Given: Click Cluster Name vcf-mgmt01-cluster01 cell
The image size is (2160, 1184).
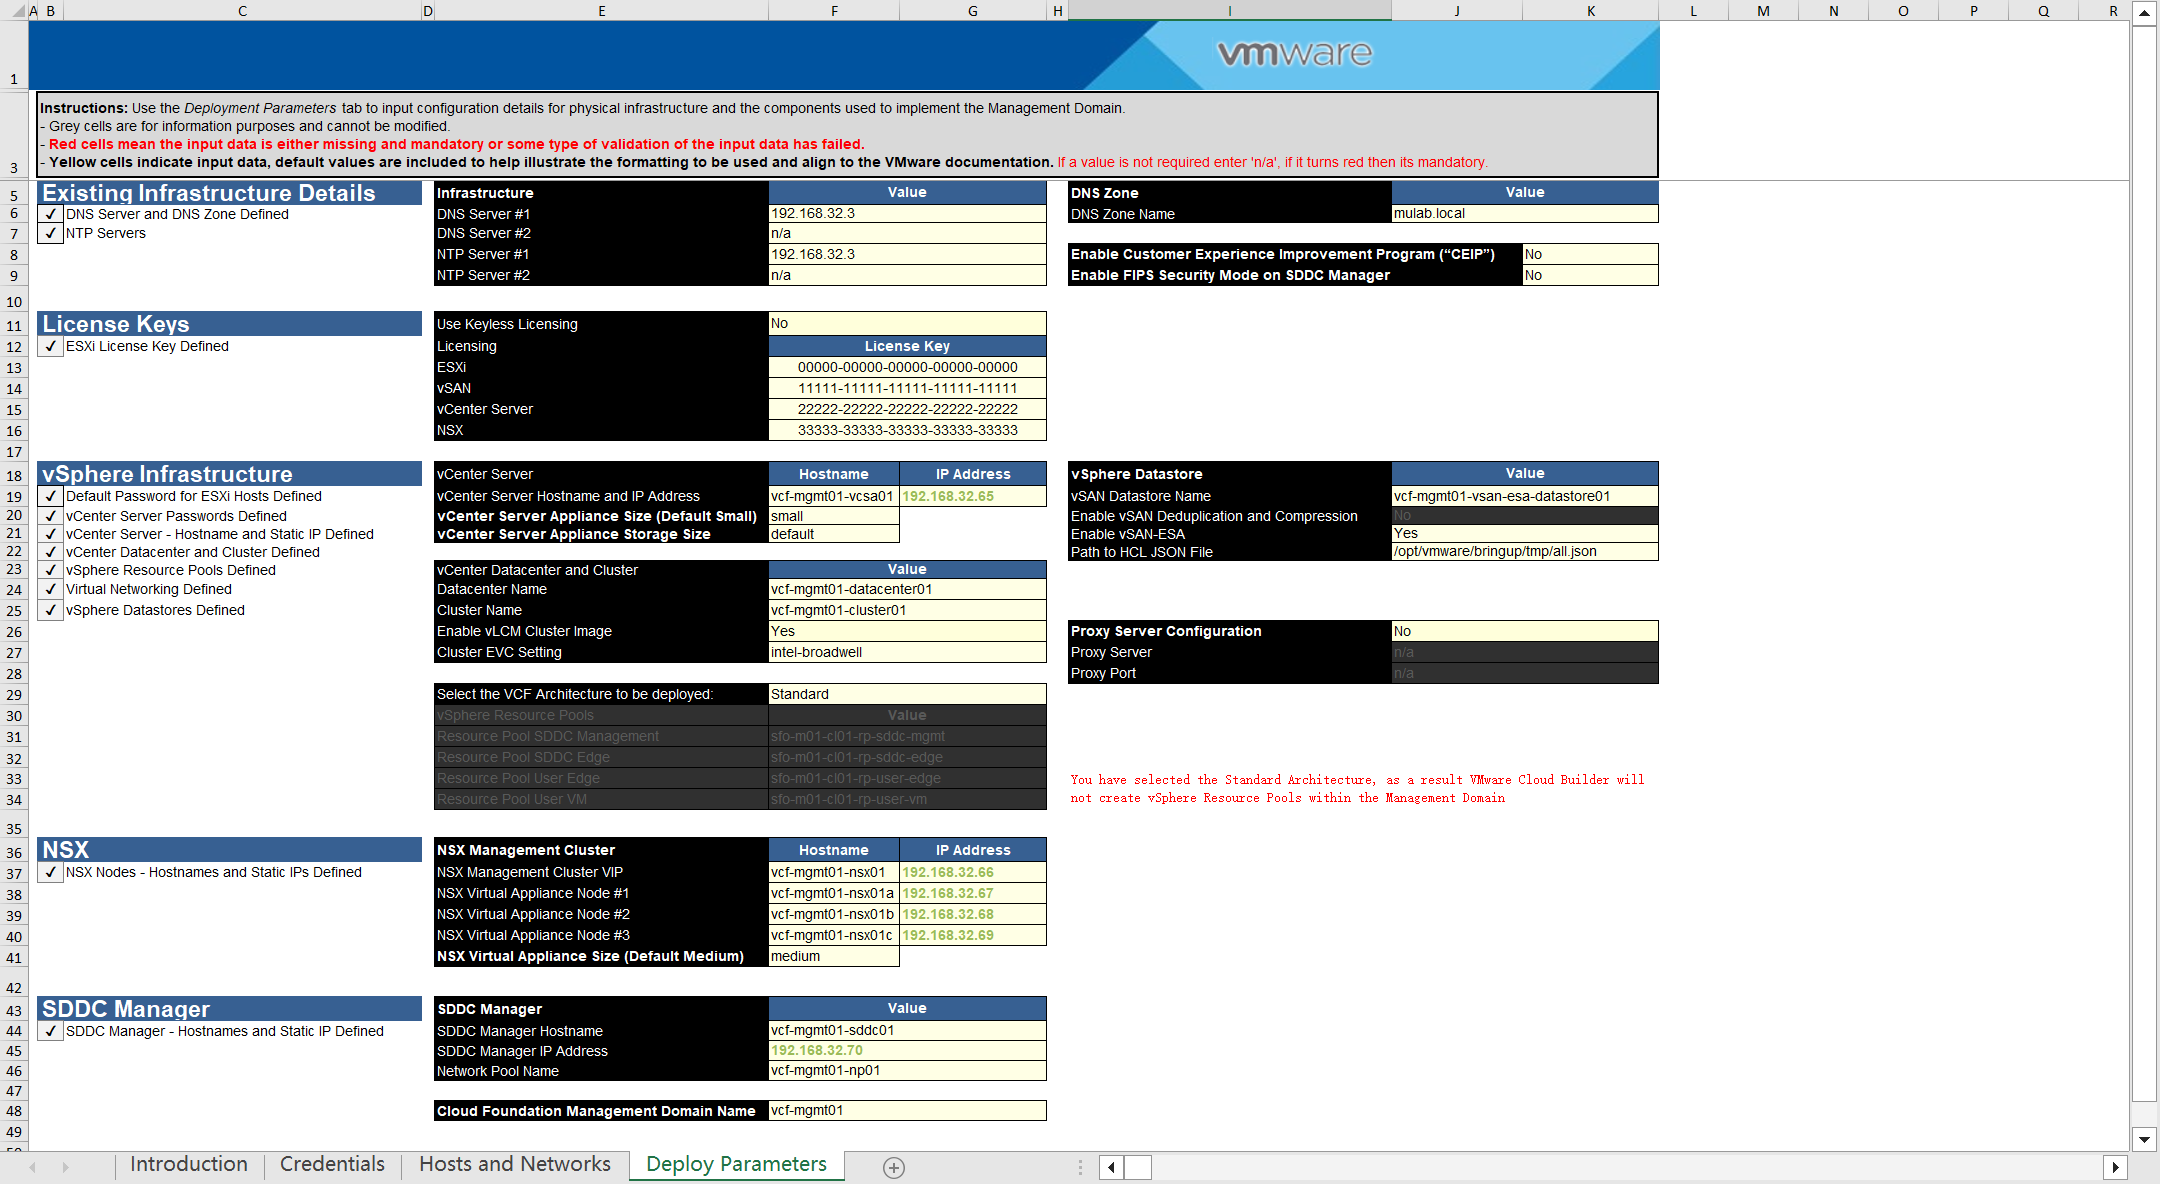Looking at the screenshot, I should click(907, 610).
